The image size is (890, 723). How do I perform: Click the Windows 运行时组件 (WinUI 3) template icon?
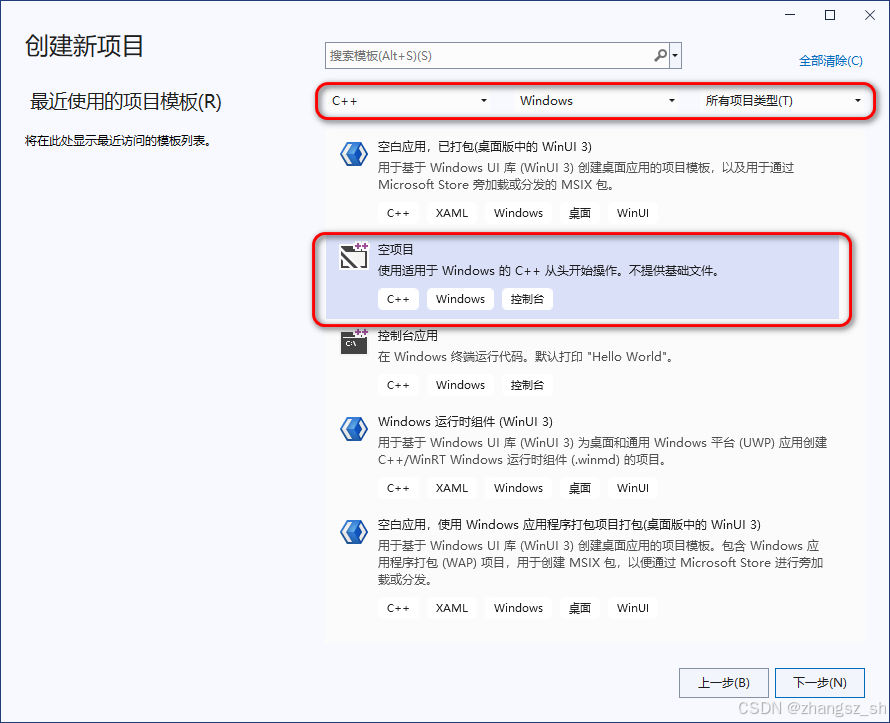point(354,428)
